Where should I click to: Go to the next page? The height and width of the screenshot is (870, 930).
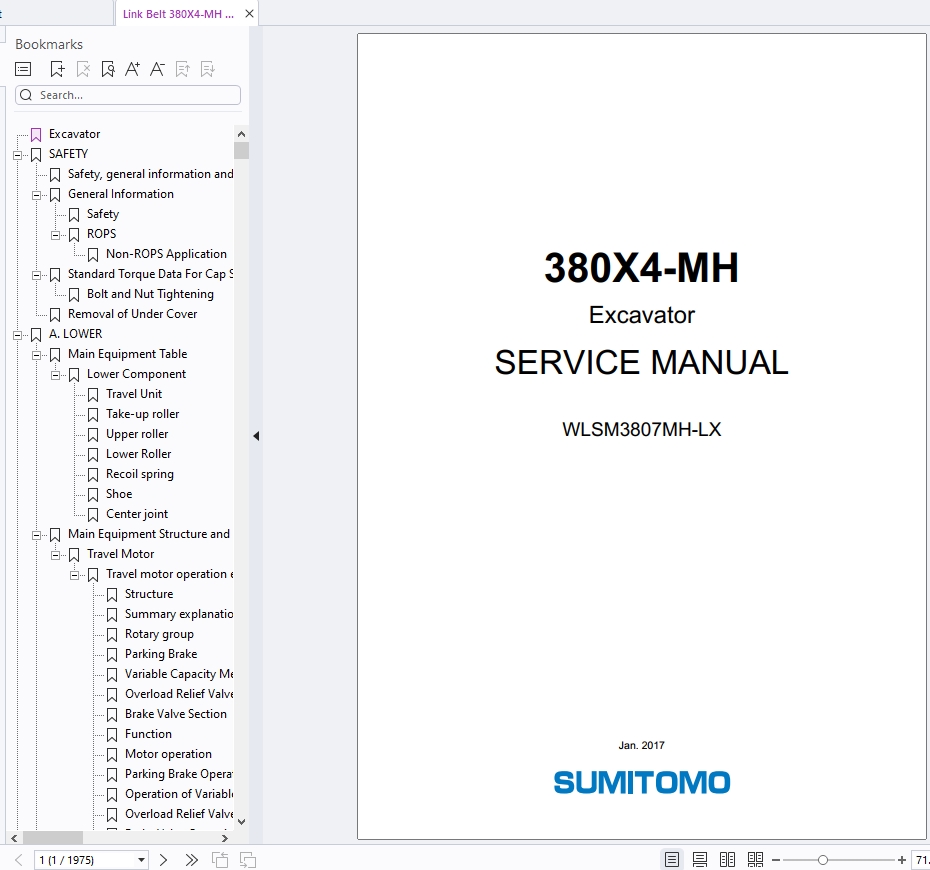(x=164, y=860)
